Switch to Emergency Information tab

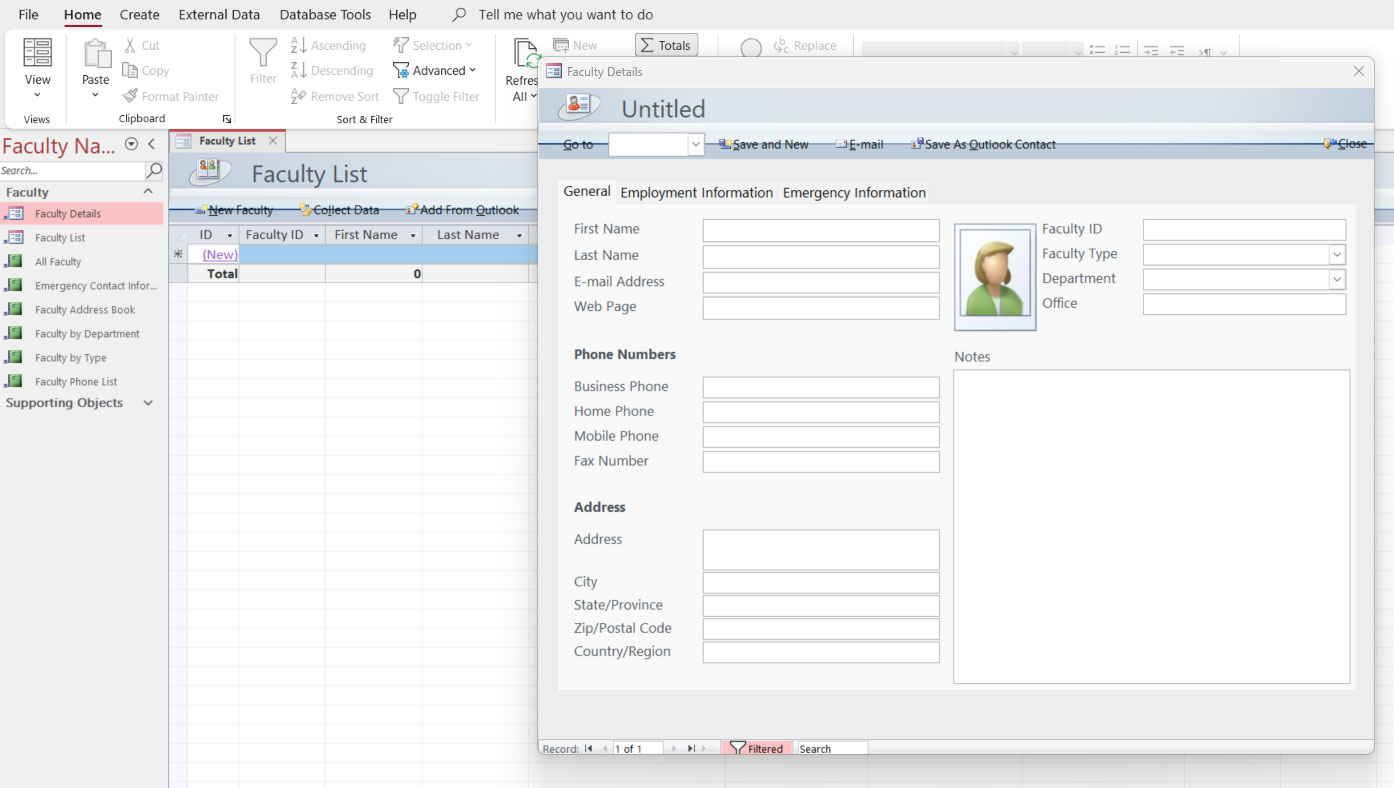[854, 193]
